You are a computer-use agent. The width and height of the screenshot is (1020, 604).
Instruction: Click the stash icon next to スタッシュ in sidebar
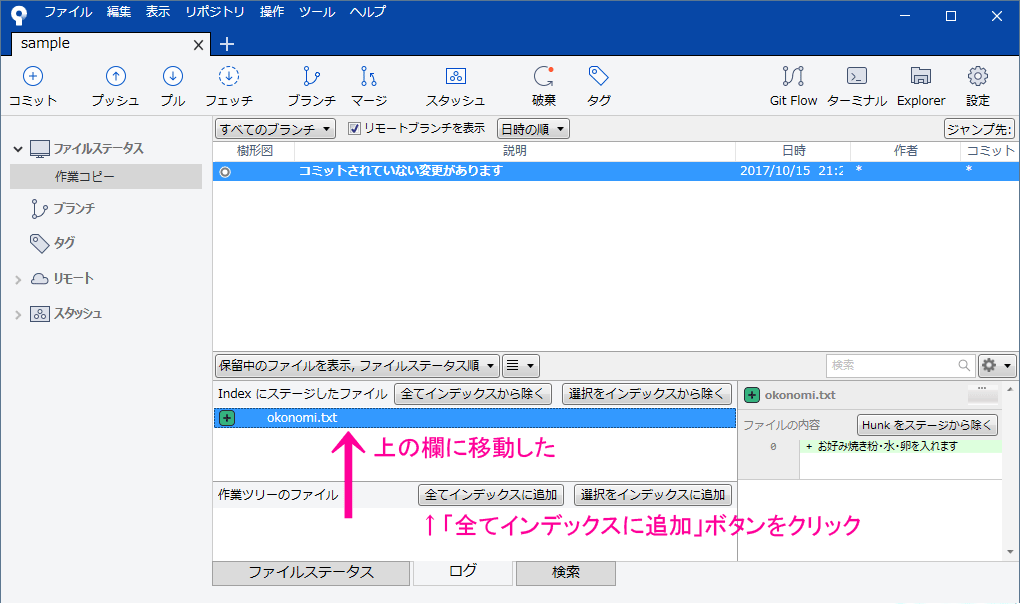point(40,314)
